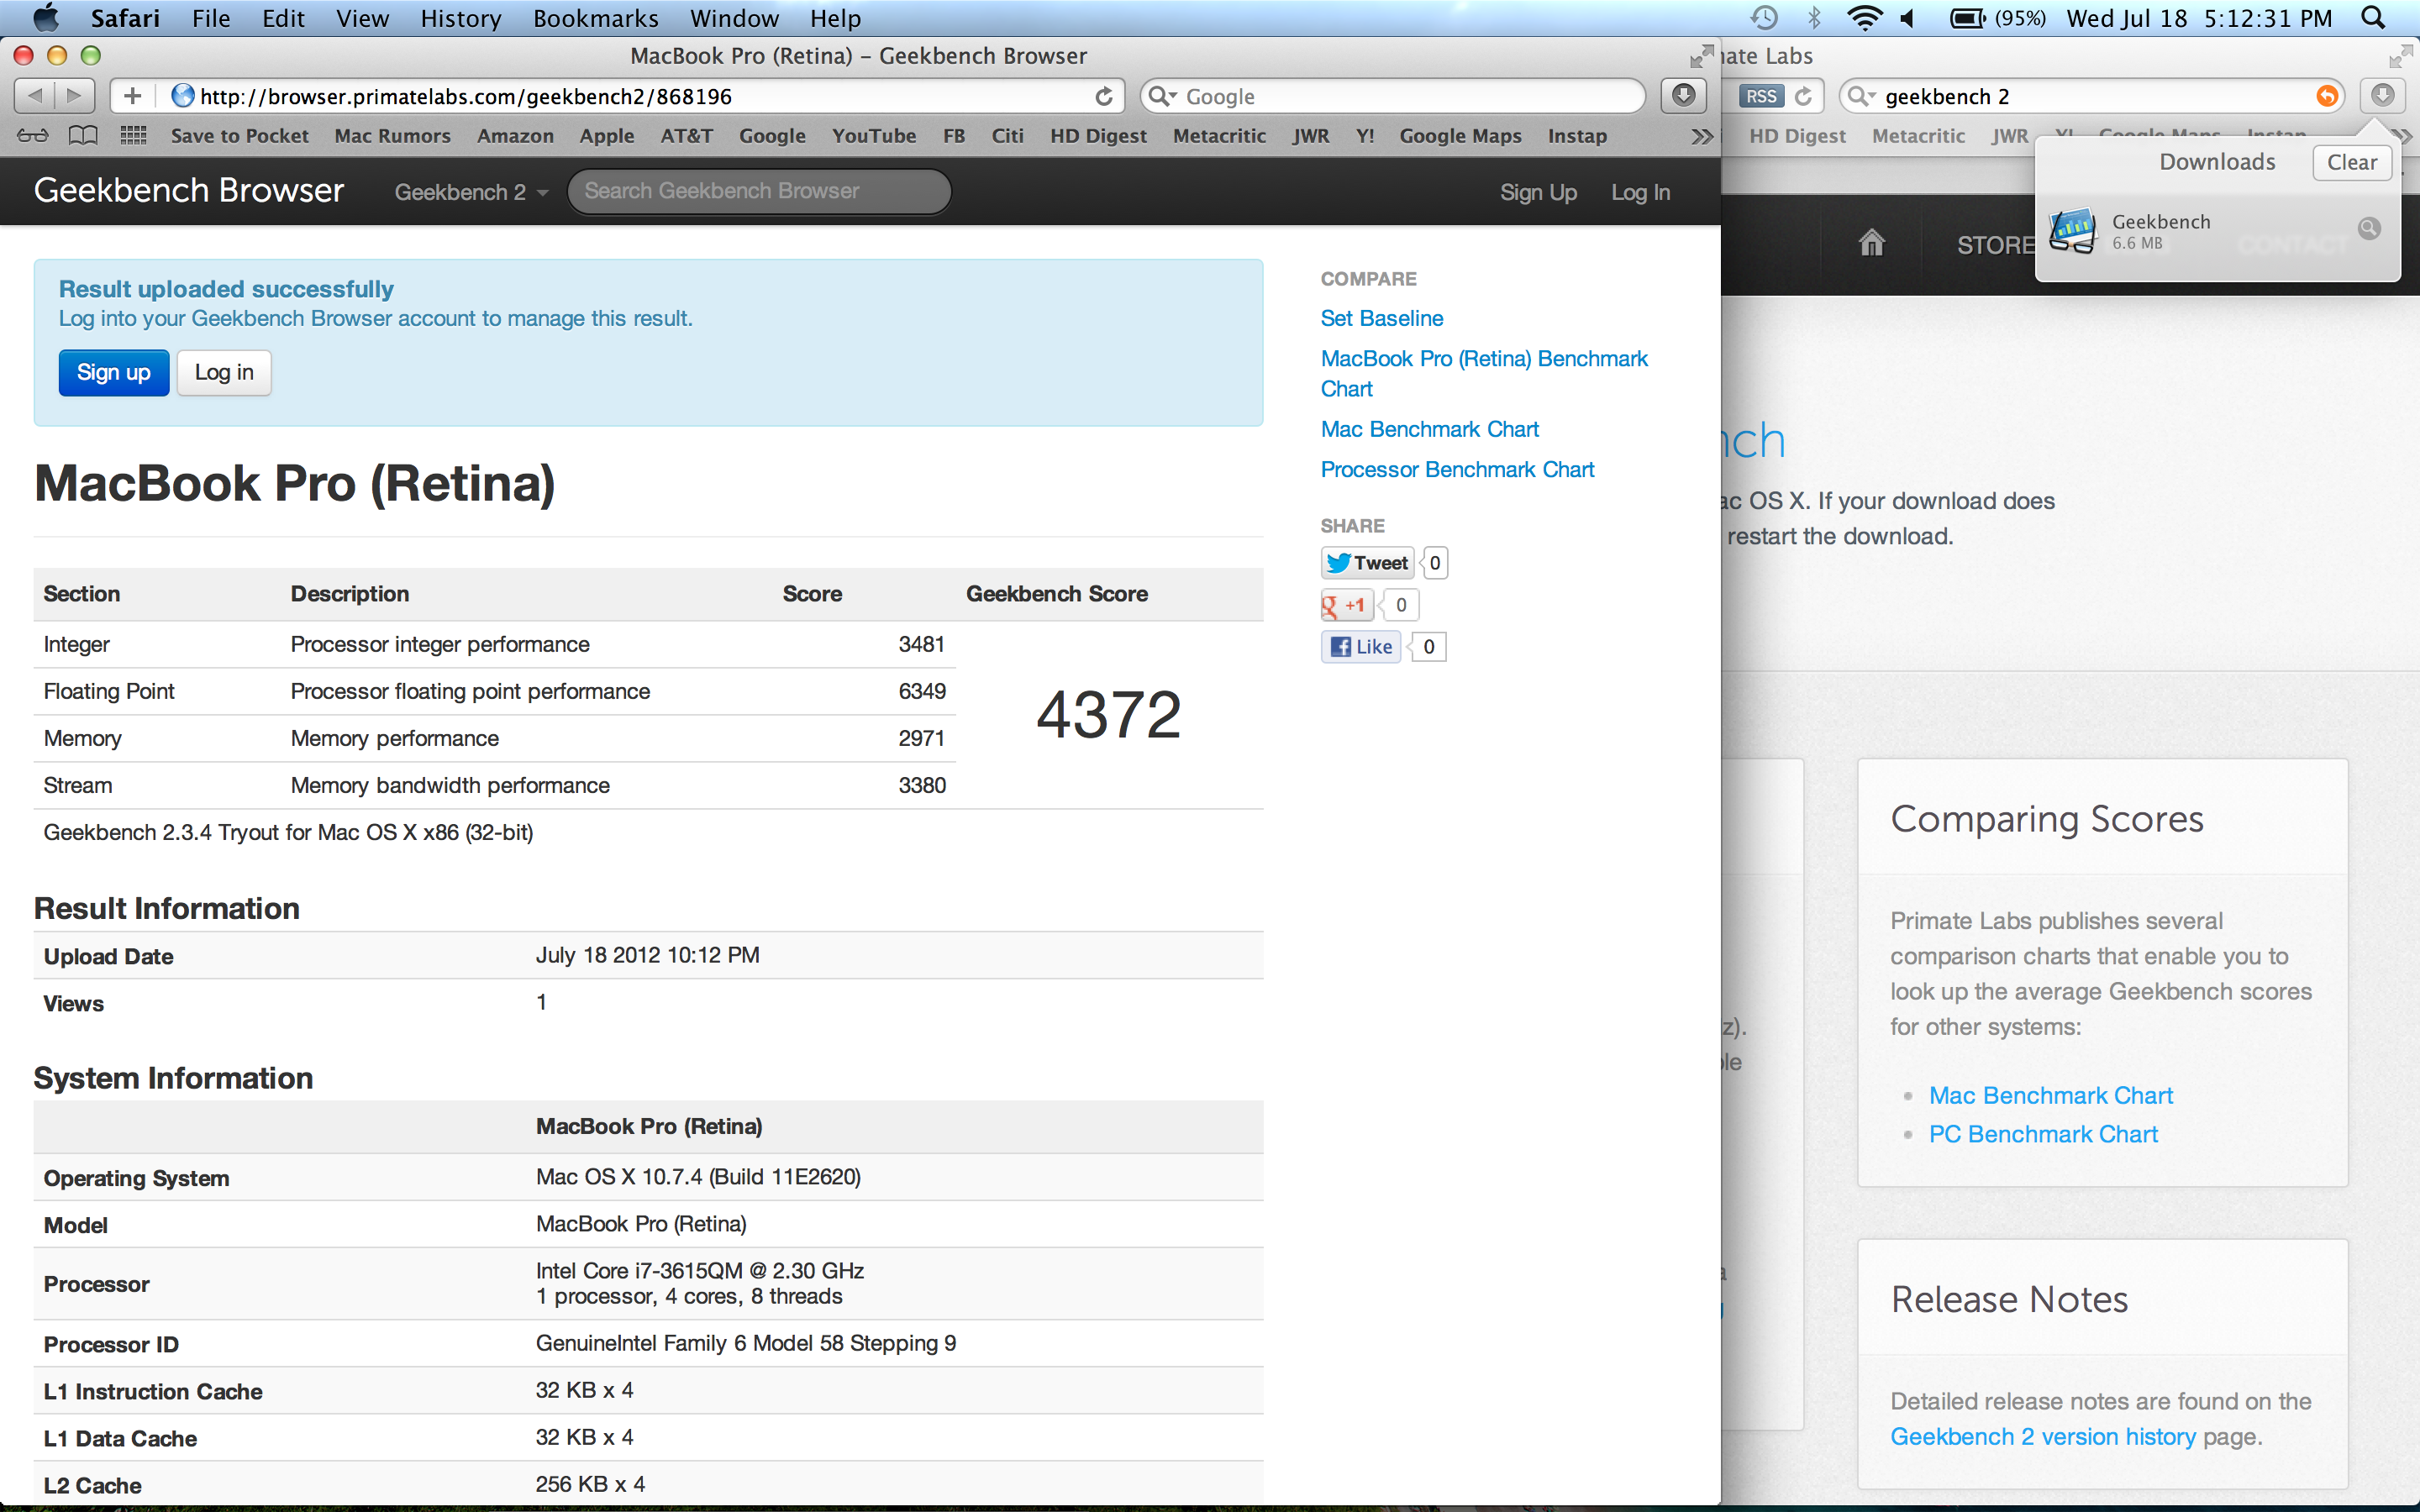The height and width of the screenshot is (1512, 2420).
Task: Open Mac Rumors bookmark
Action: point(392,136)
